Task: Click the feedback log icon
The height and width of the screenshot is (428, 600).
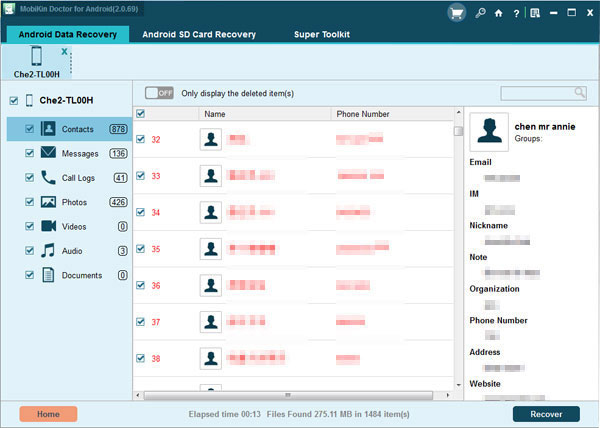Action: click(x=536, y=12)
